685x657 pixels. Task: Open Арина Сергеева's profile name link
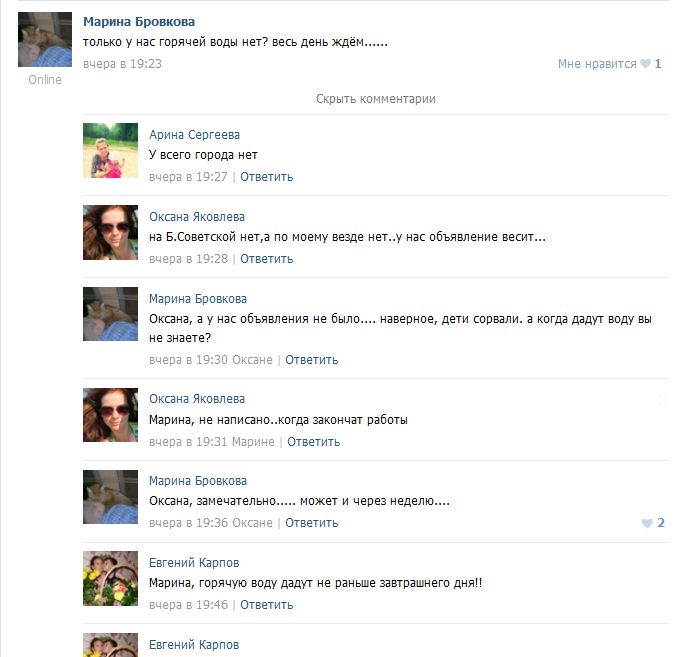[x=194, y=135]
